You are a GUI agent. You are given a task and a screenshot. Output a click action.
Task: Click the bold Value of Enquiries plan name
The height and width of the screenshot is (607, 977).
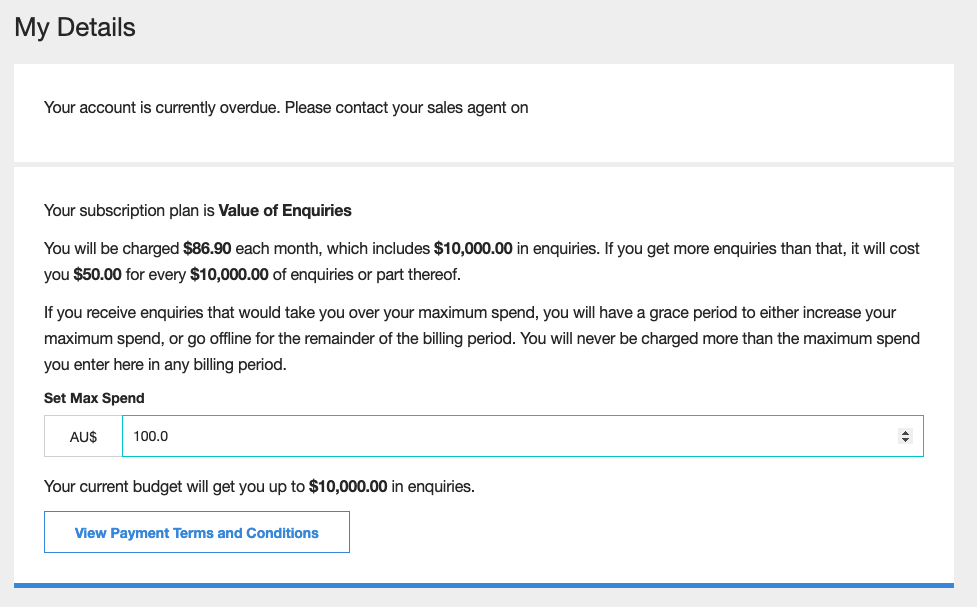coord(285,211)
